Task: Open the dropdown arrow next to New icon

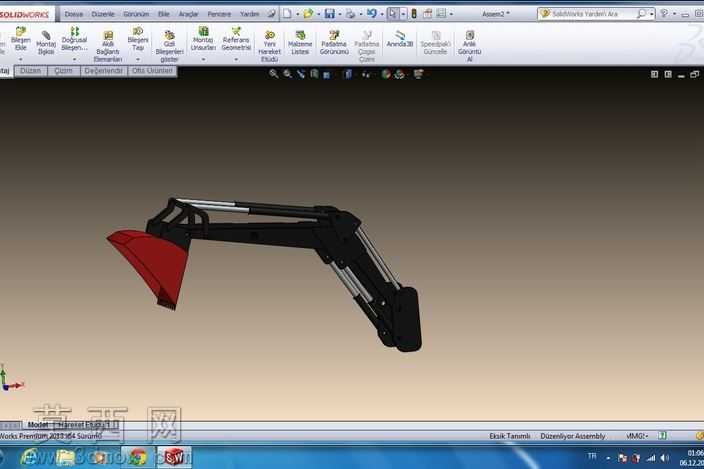Action: coord(297,14)
